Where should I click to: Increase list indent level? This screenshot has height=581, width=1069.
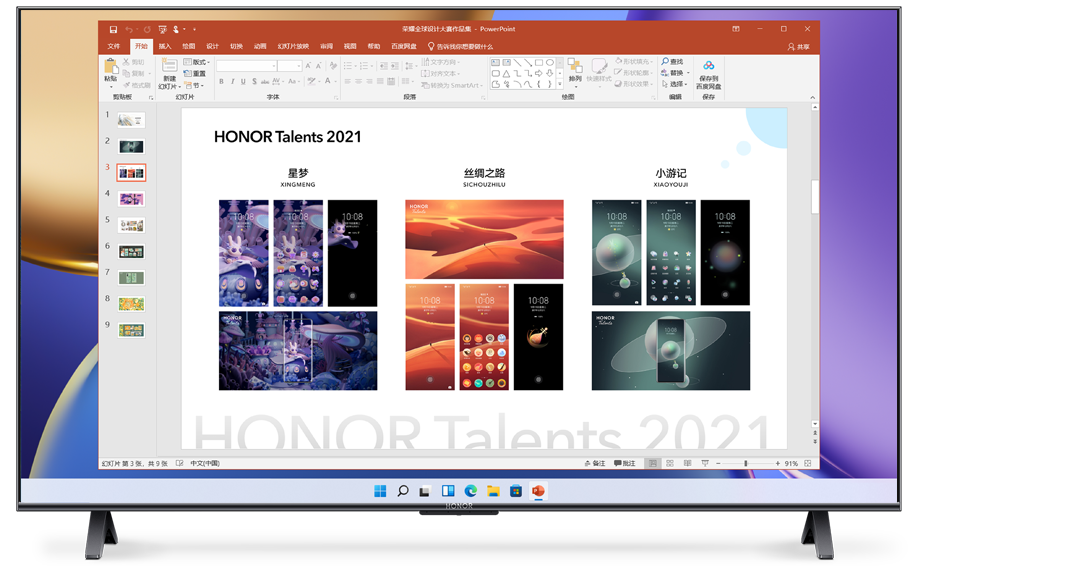coord(395,65)
